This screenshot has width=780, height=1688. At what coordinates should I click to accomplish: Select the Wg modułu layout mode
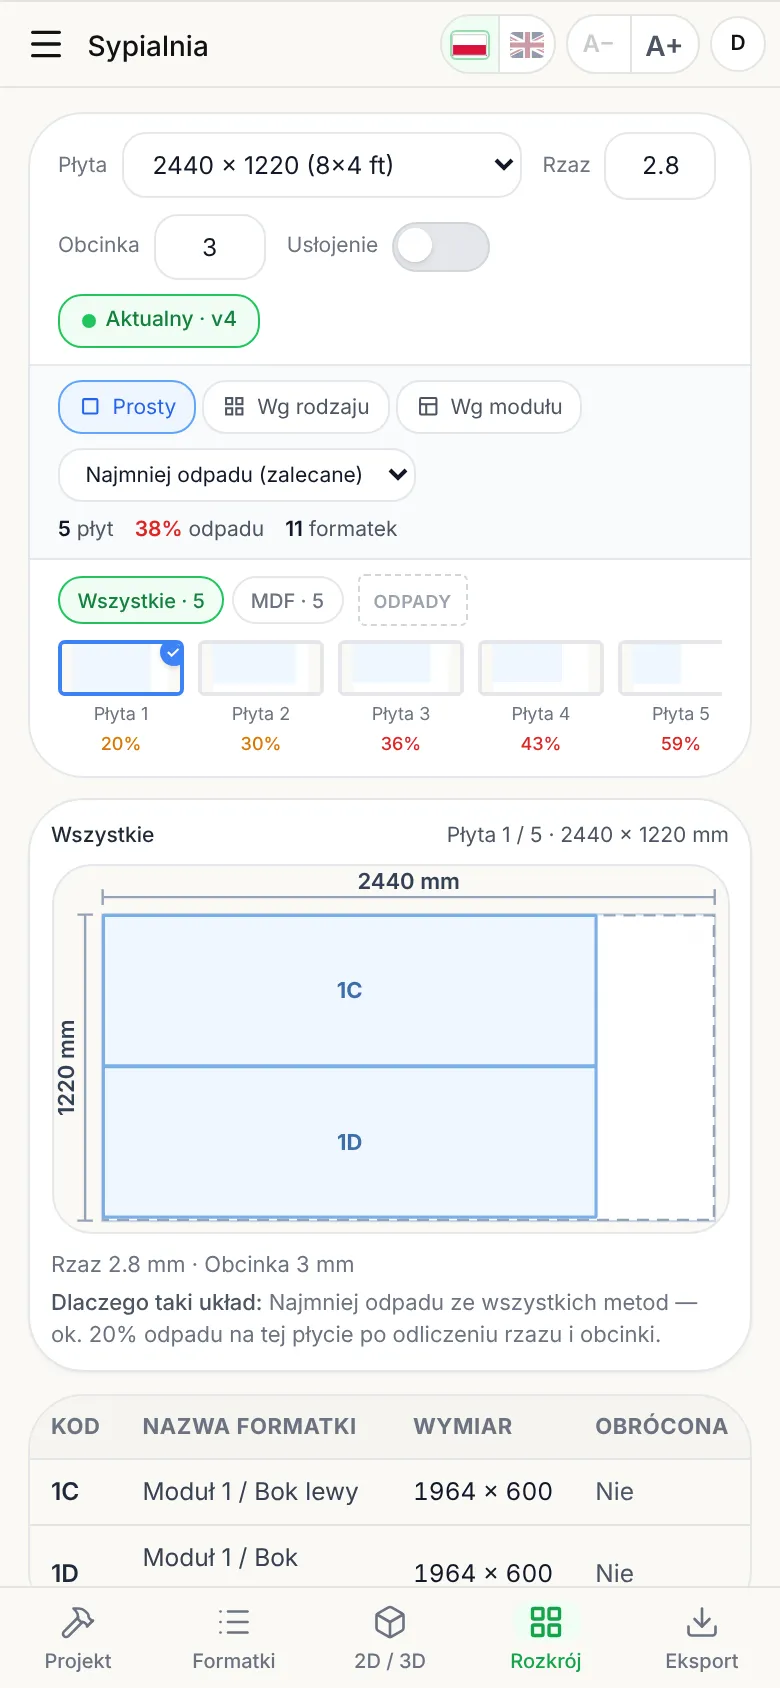[489, 407]
